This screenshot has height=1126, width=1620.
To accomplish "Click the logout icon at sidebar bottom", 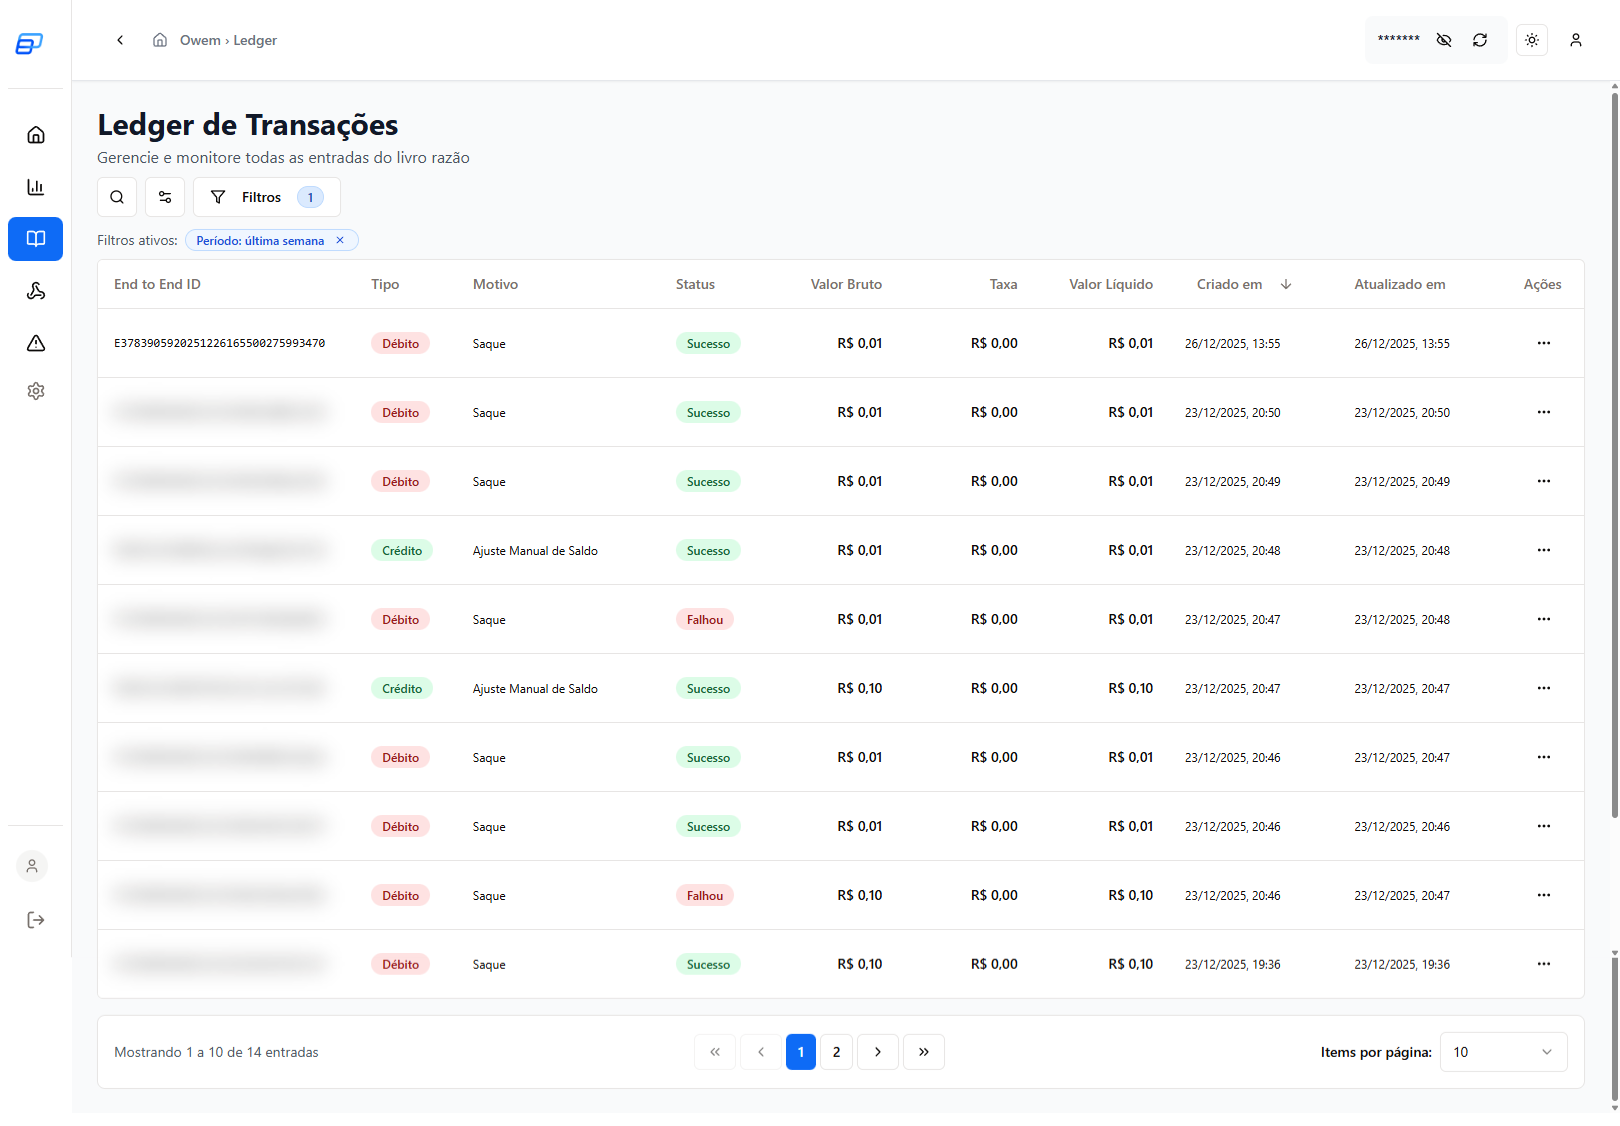I will point(35,920).
